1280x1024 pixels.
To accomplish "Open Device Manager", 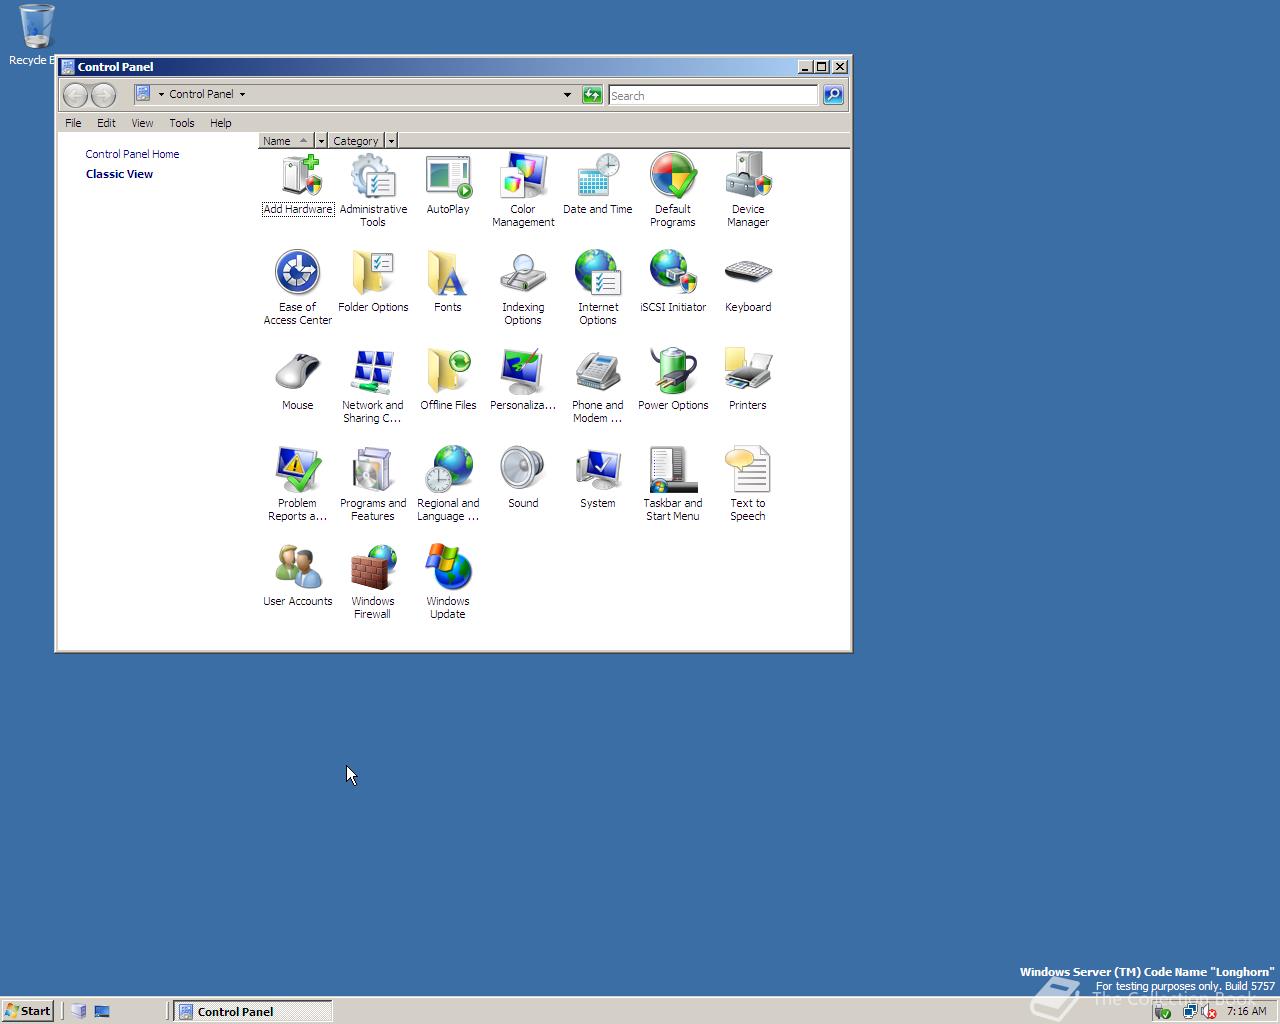I will pos(748,190).
